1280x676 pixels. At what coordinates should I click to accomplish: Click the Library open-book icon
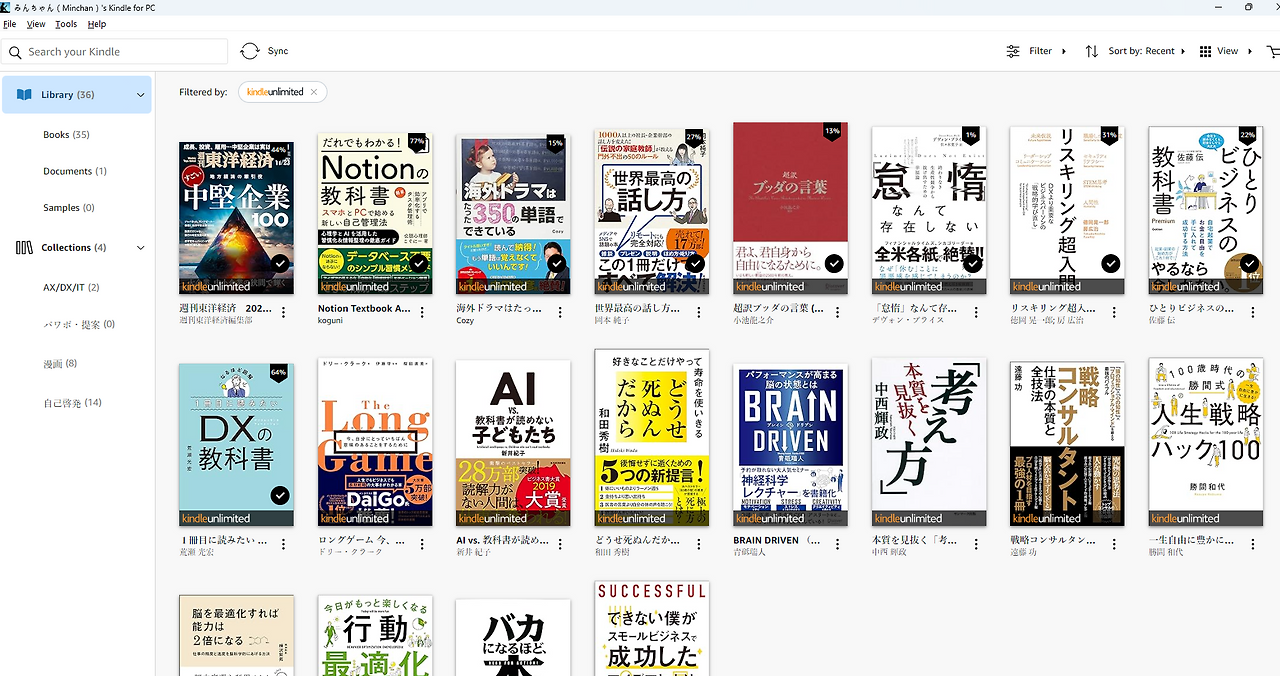[24, 95]
